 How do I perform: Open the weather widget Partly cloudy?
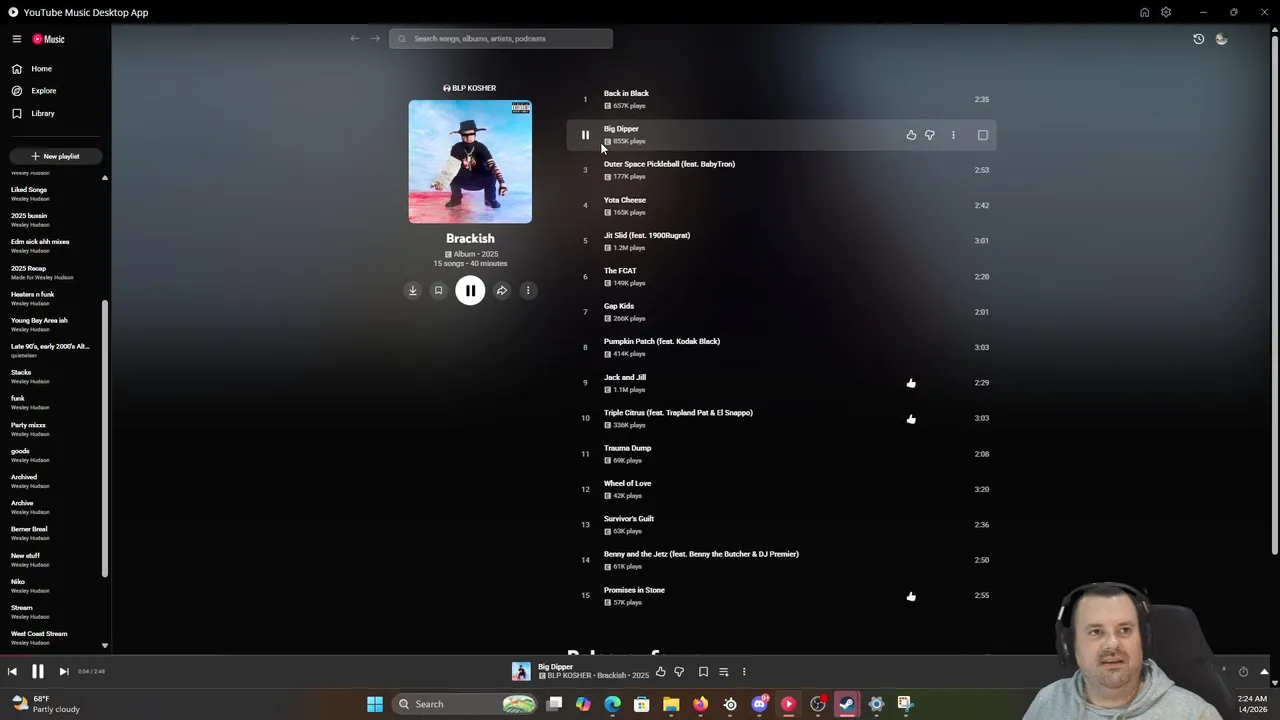pyautogui.click(x=45, y=704)
